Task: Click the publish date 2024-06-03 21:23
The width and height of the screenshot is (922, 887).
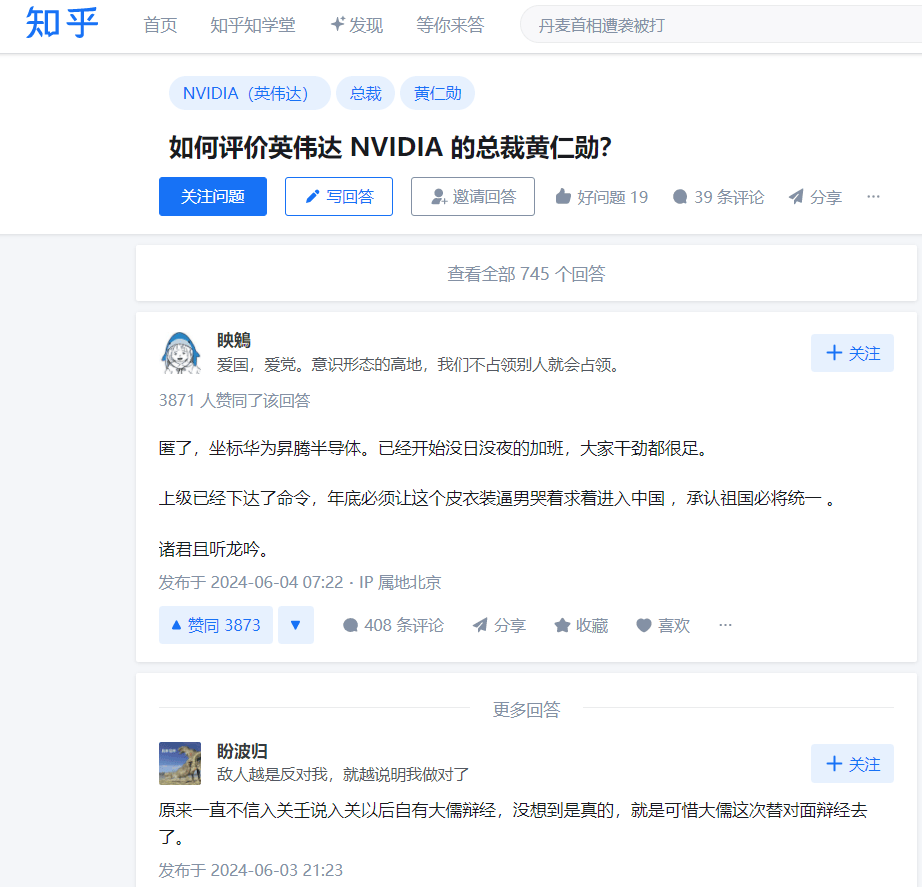Action: [x=251, y=870]
